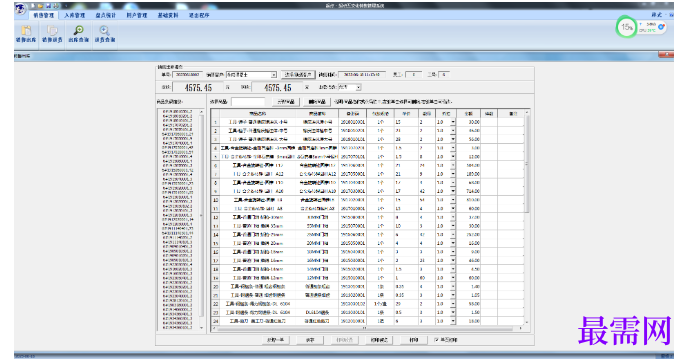
Task: Click the product barcode input field
Action: pos(248,102)
